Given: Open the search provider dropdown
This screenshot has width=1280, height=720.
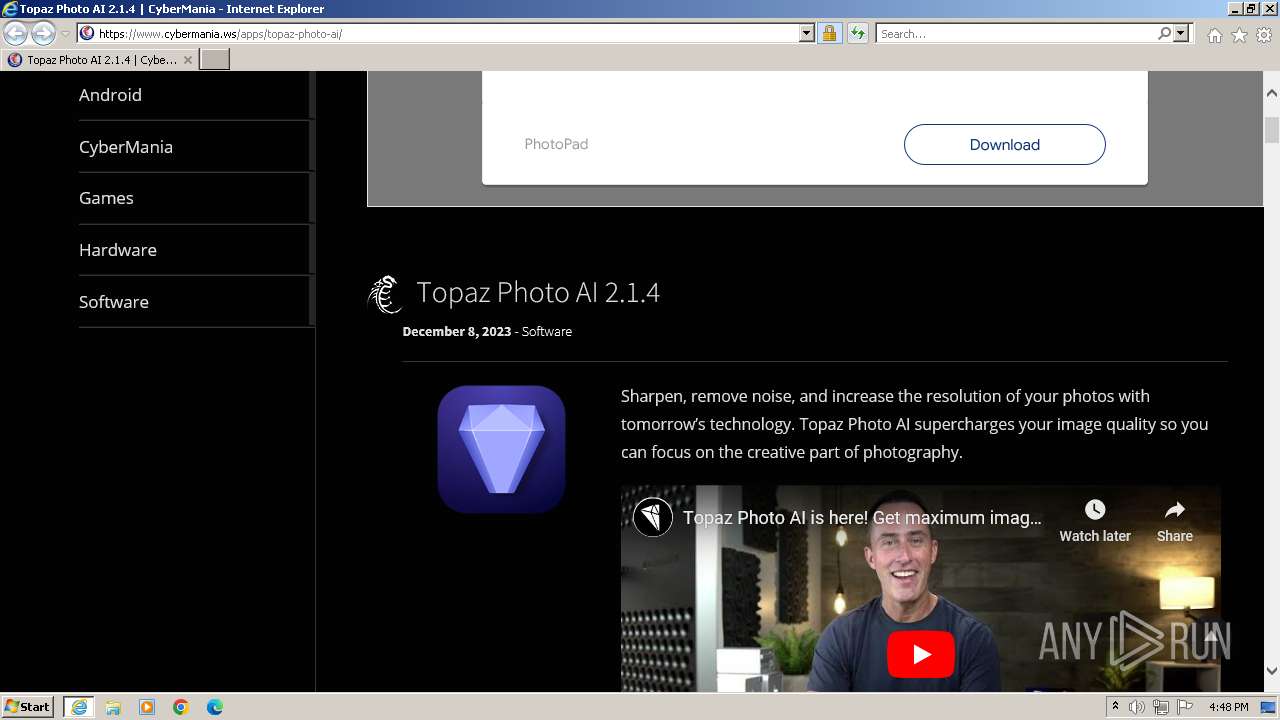Looking at the screenshot, I should [x=1181, y=34].
